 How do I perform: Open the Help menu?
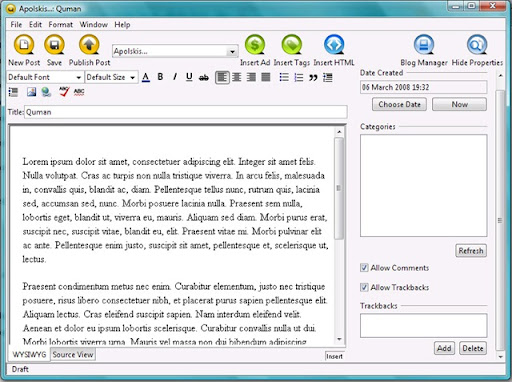(x=122, y=25)
